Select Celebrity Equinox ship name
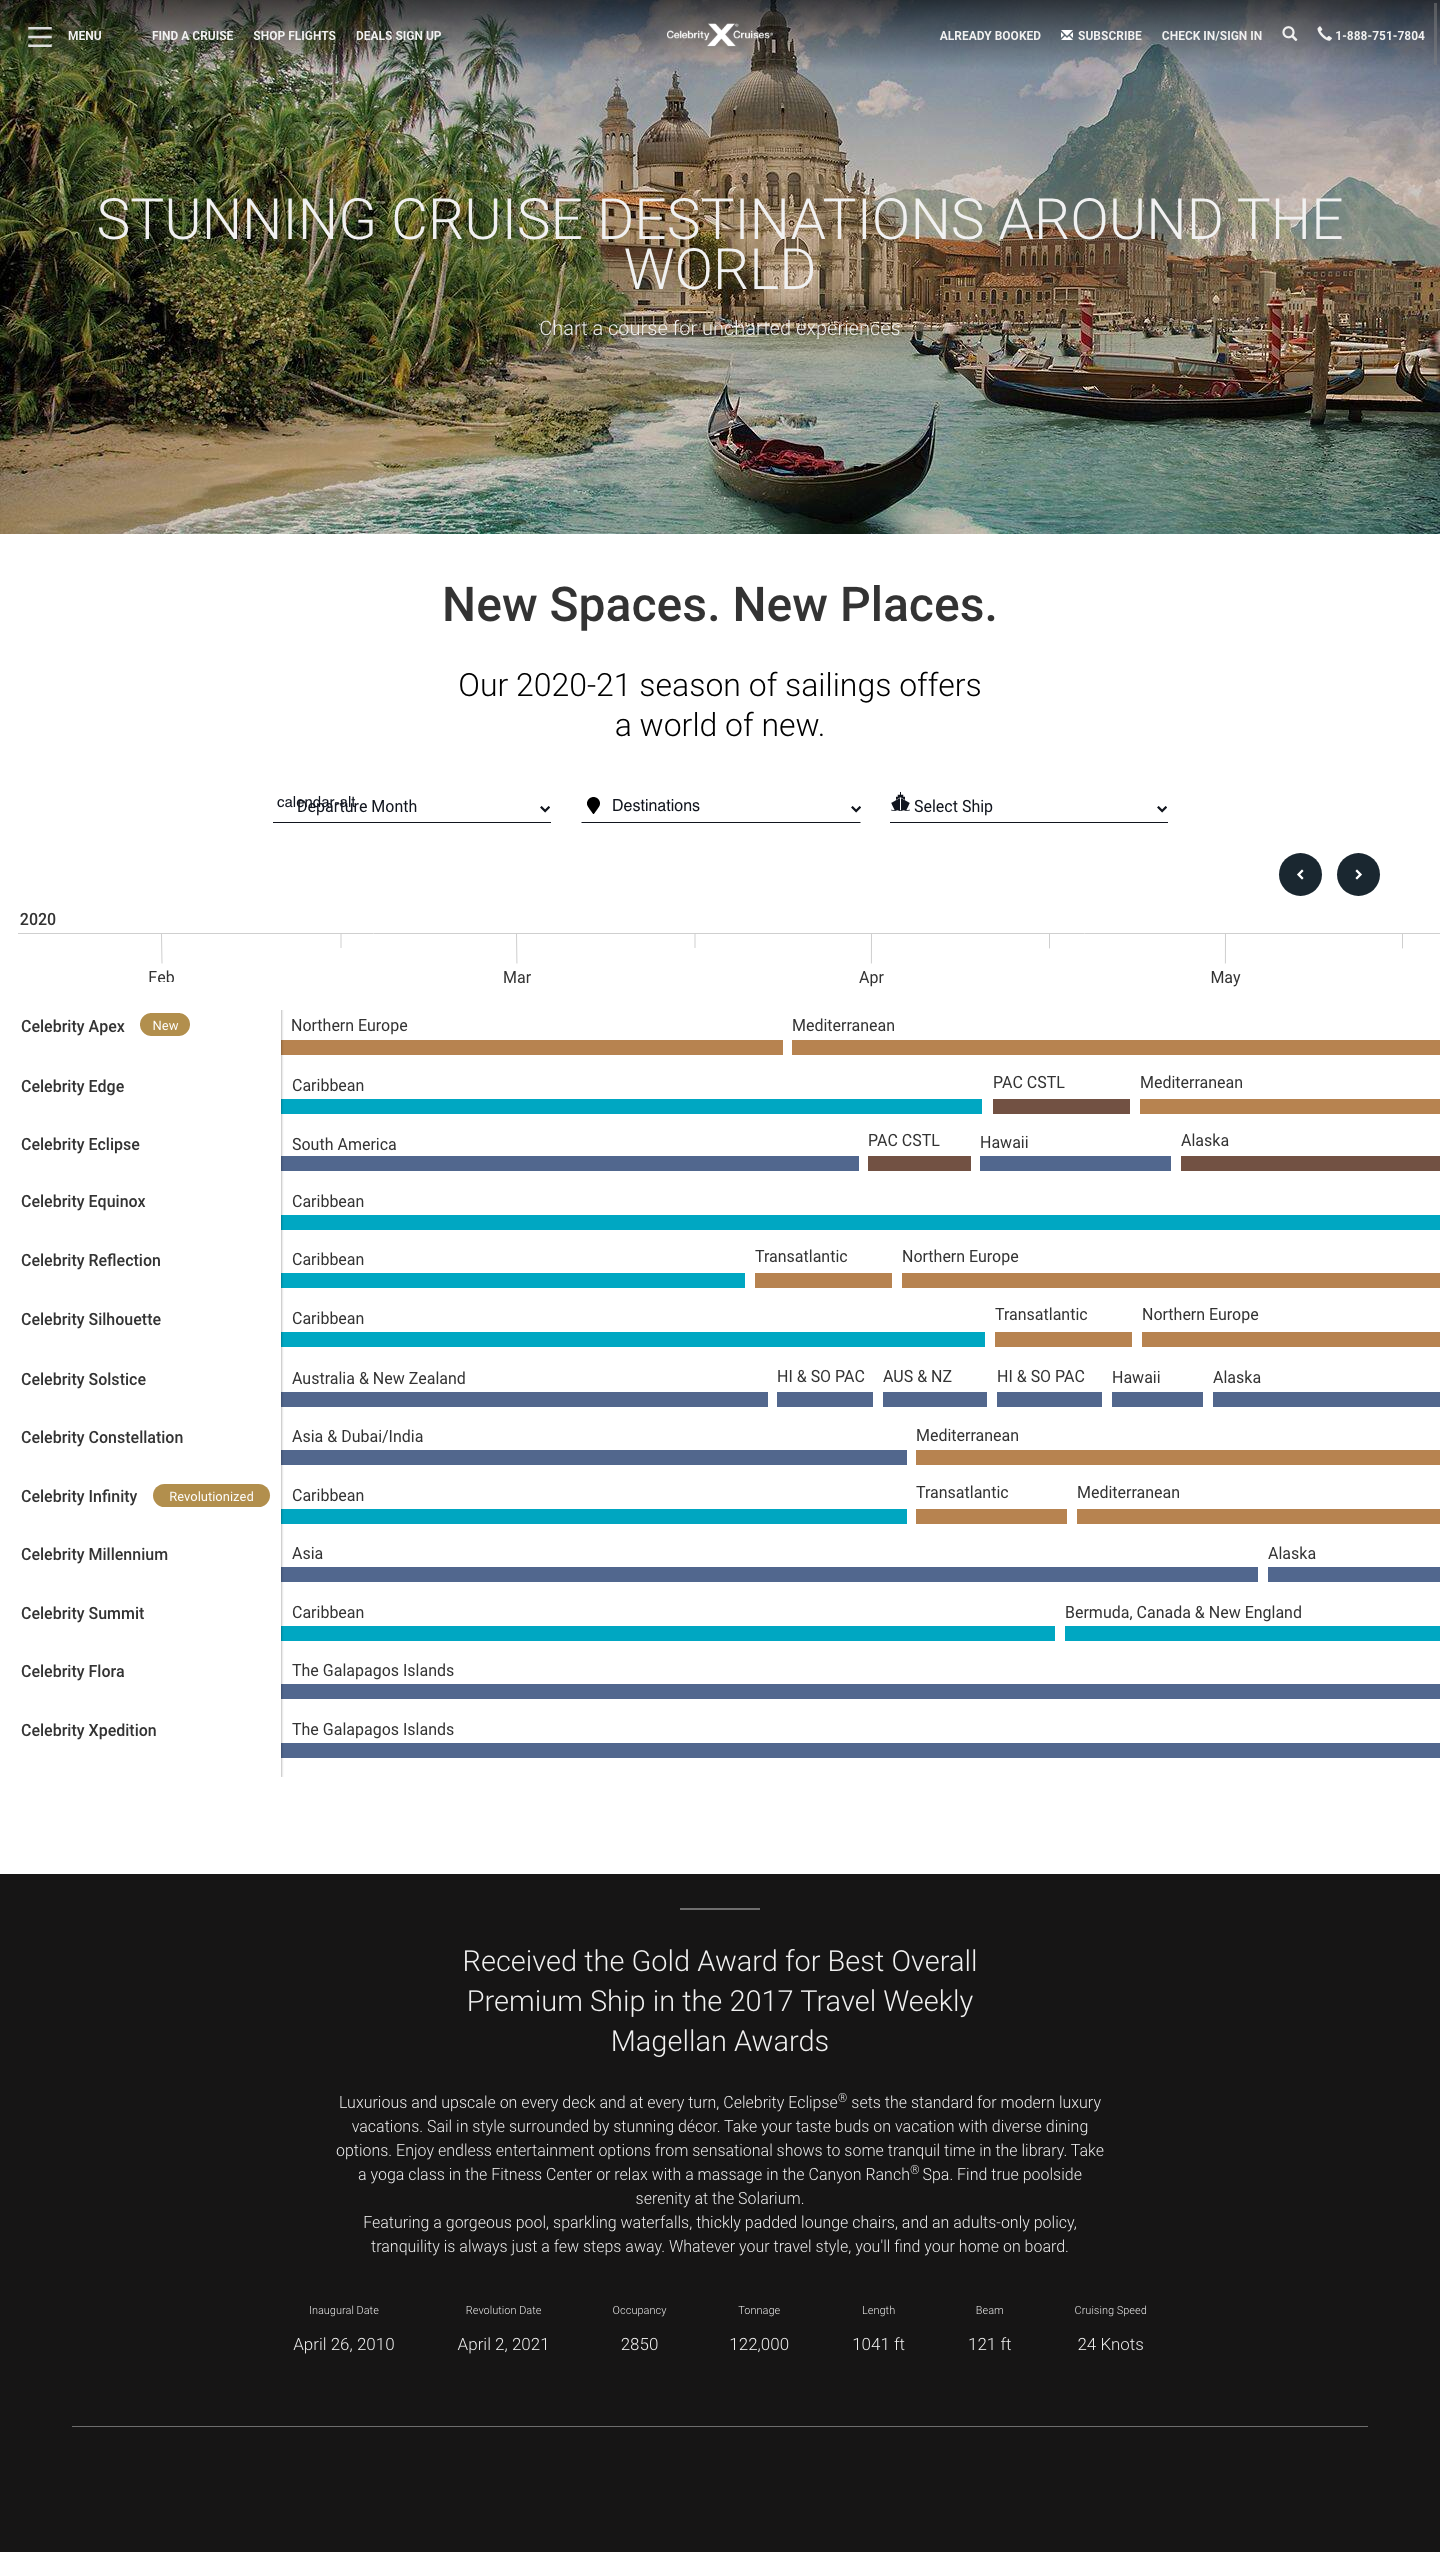 [x=83, y=1201]
